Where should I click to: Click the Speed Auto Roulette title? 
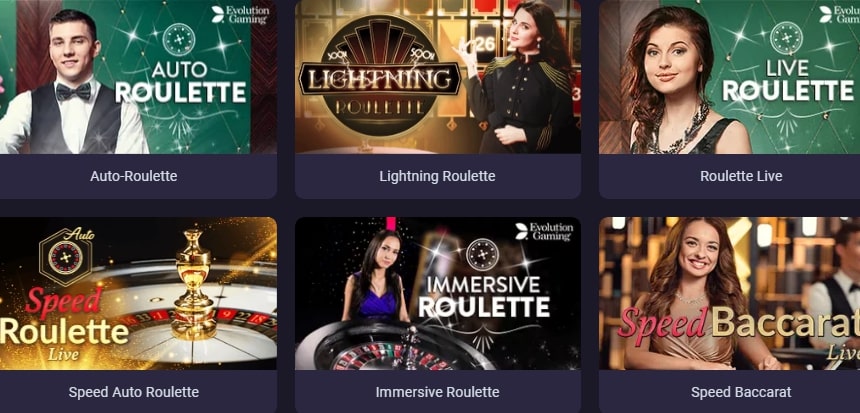coord(134,392)
